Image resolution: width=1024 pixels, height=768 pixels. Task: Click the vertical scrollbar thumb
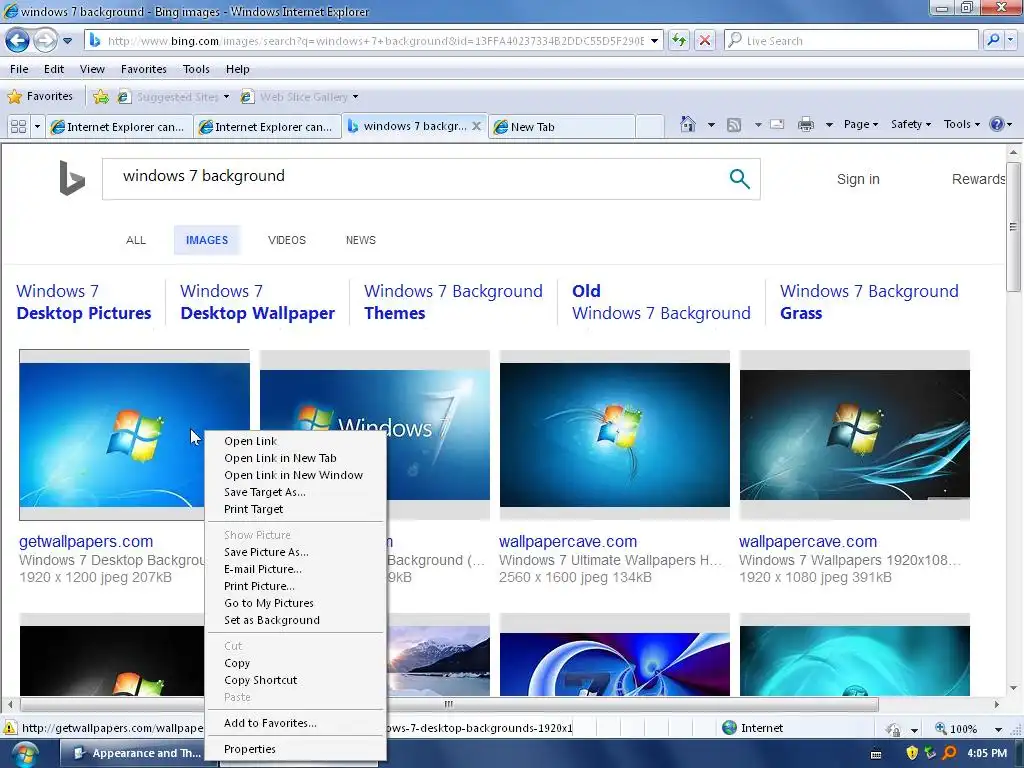click(x=1013, y=227)
